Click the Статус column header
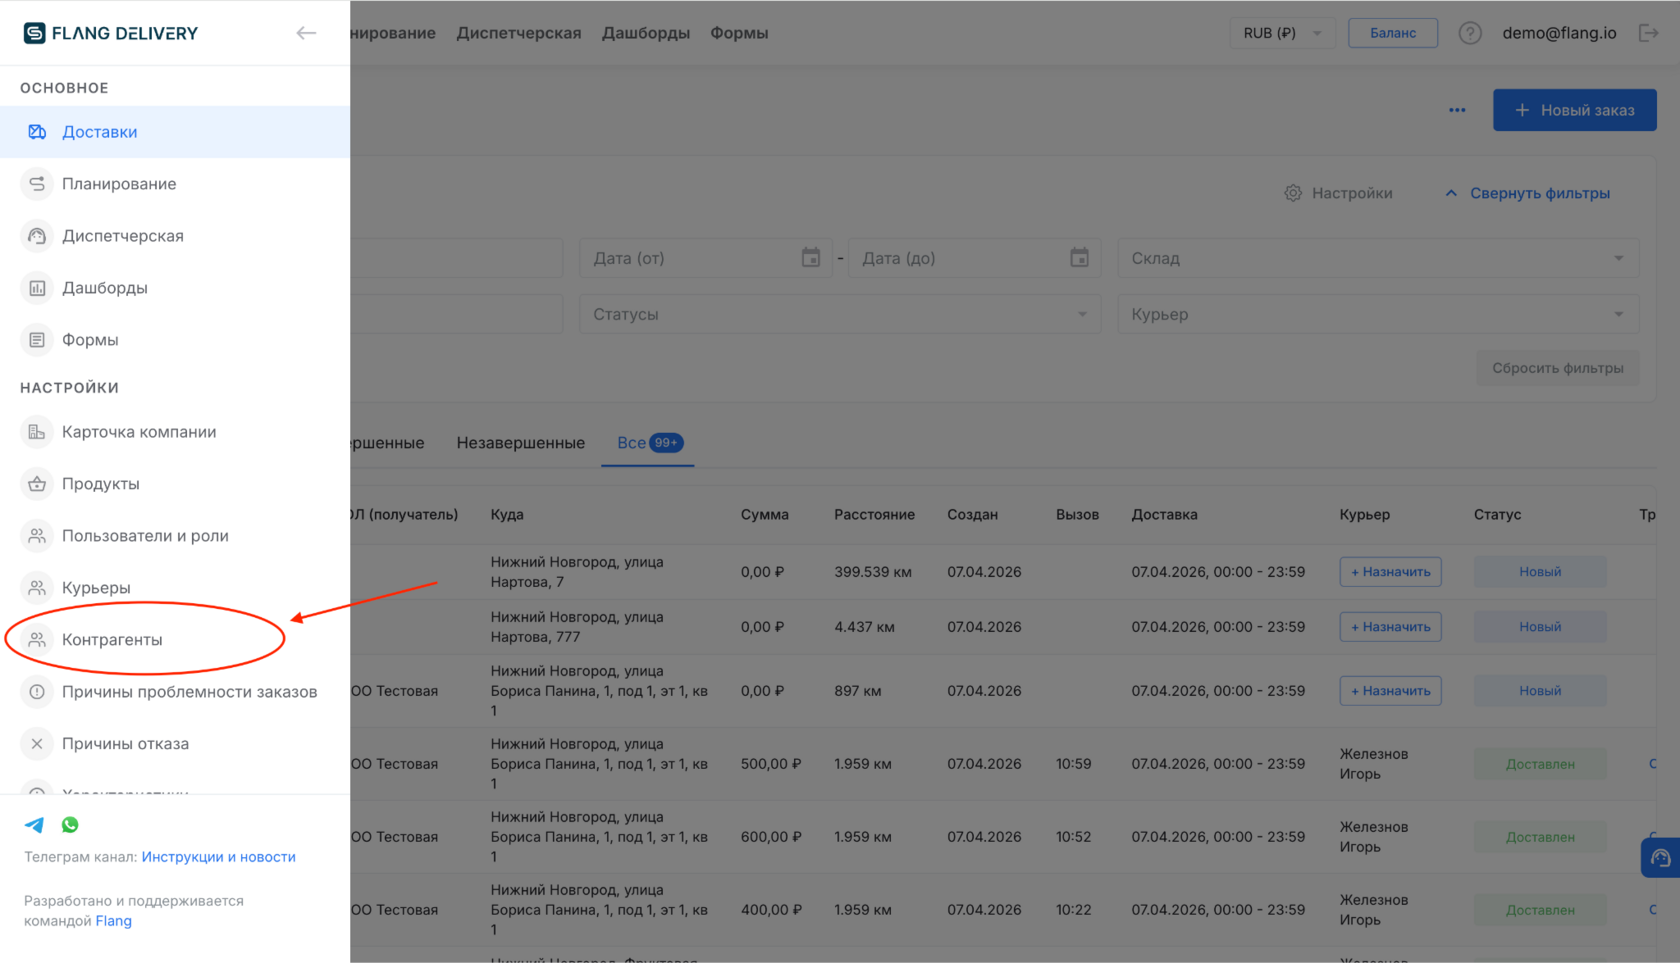Viewport: 1680px width, 963px height. coord(1497,515)
